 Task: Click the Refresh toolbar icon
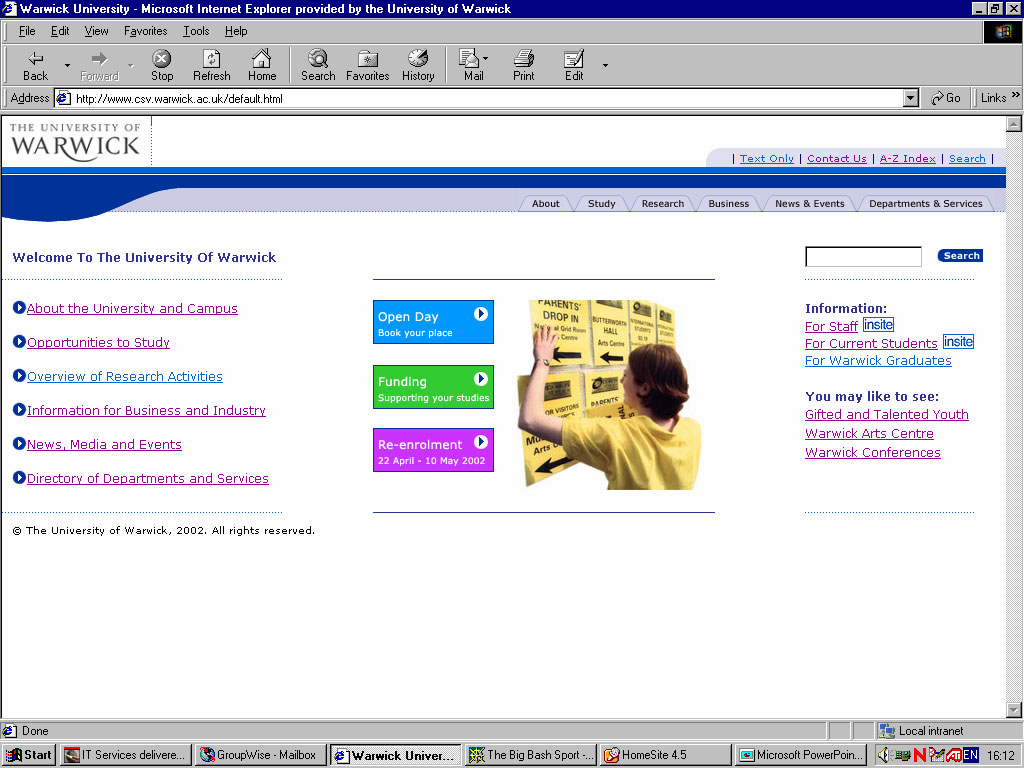pos(211,59)
